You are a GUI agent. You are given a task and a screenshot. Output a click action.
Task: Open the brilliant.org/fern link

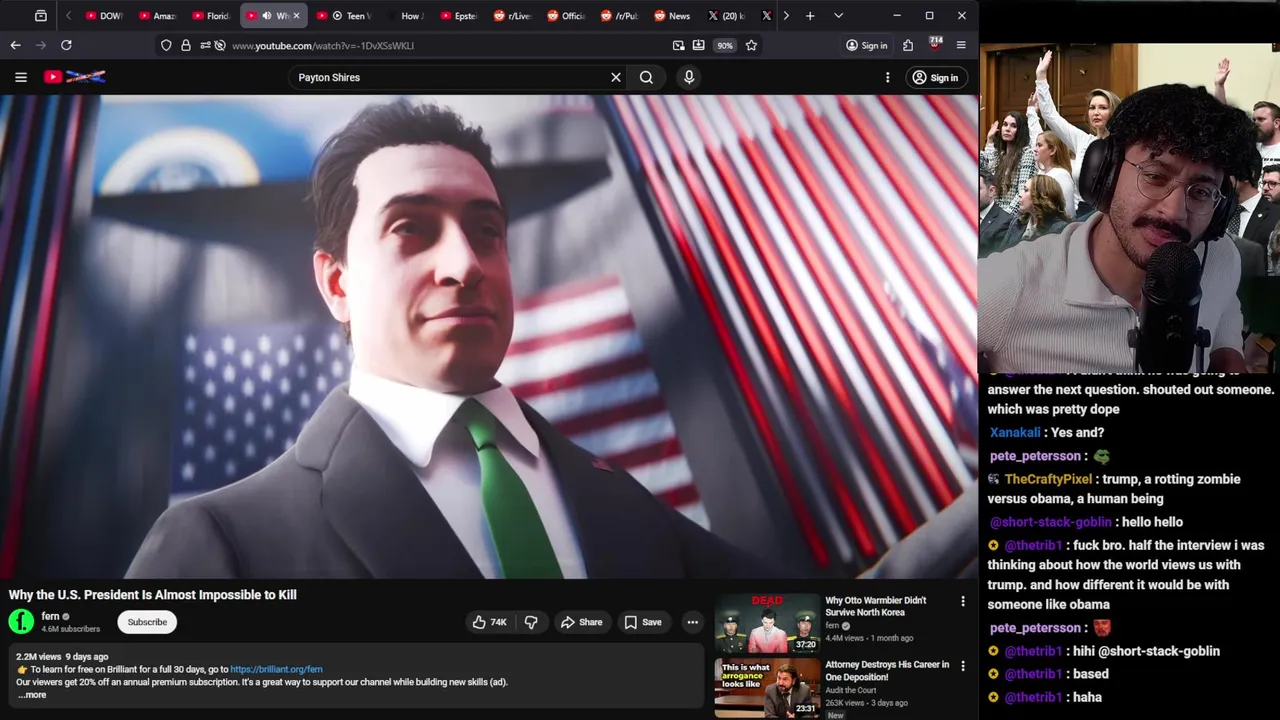click(276, 669)
